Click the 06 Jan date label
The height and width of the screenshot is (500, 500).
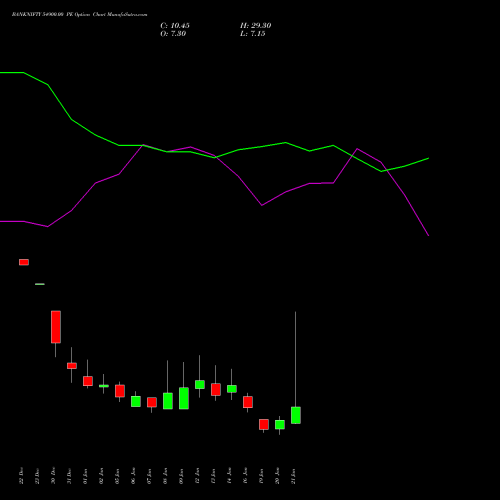[x=134, y=476]
